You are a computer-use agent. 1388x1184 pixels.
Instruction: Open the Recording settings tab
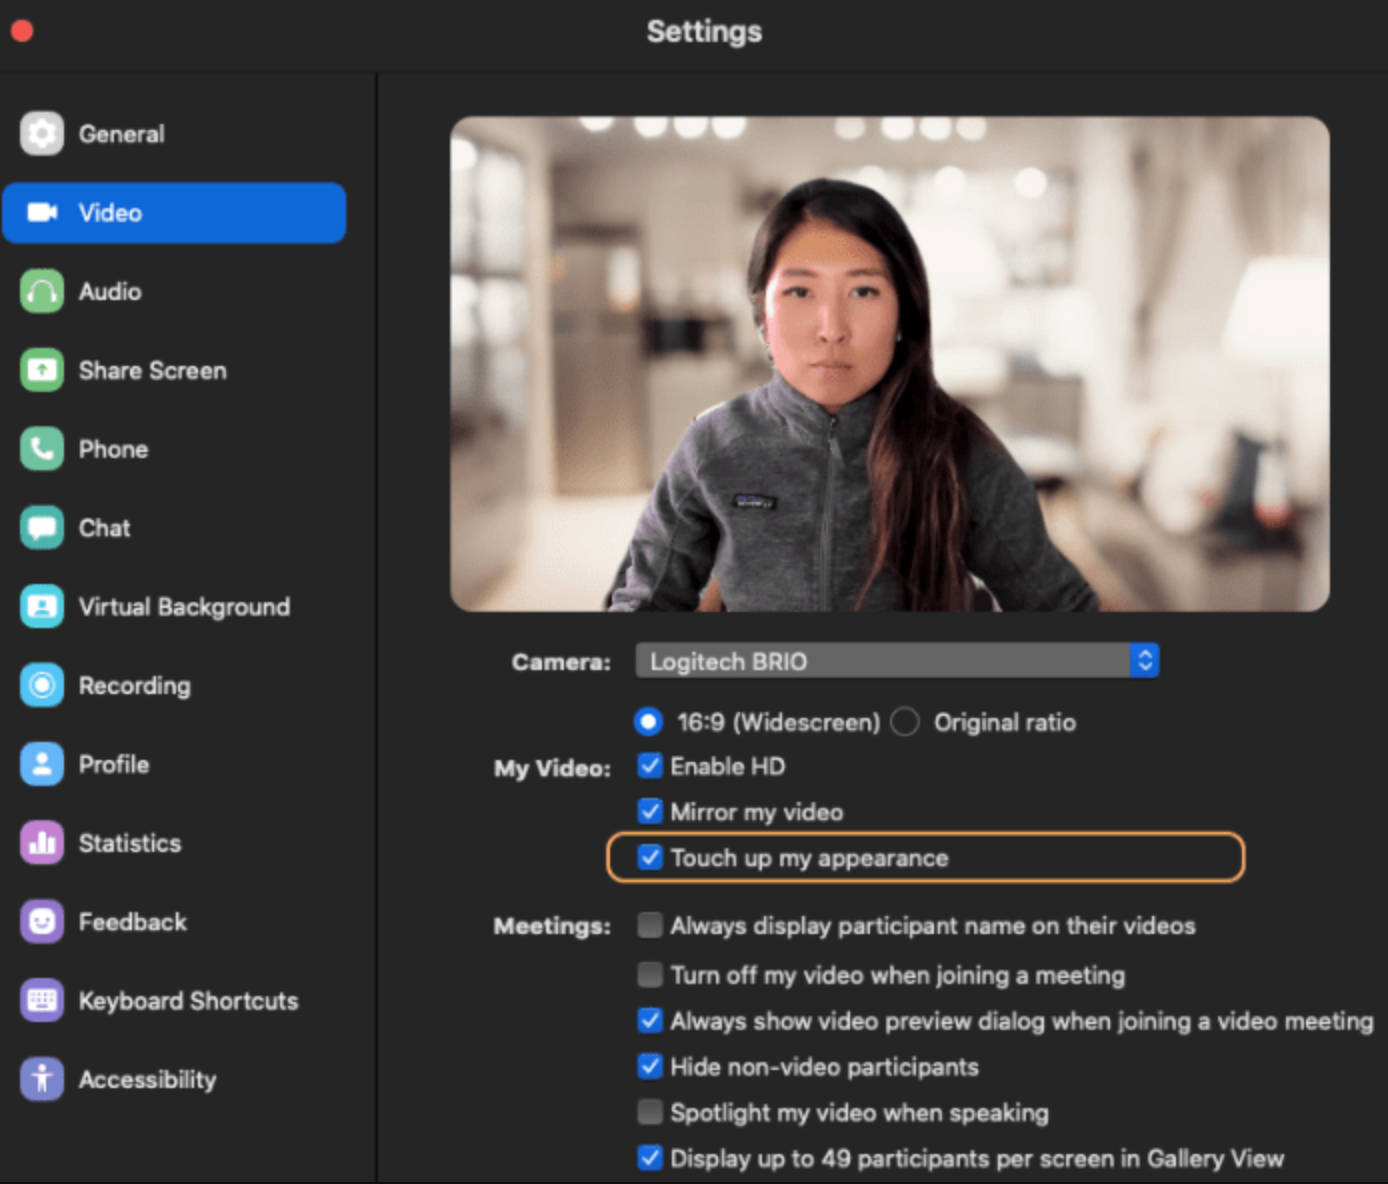[x=174, y=685]
